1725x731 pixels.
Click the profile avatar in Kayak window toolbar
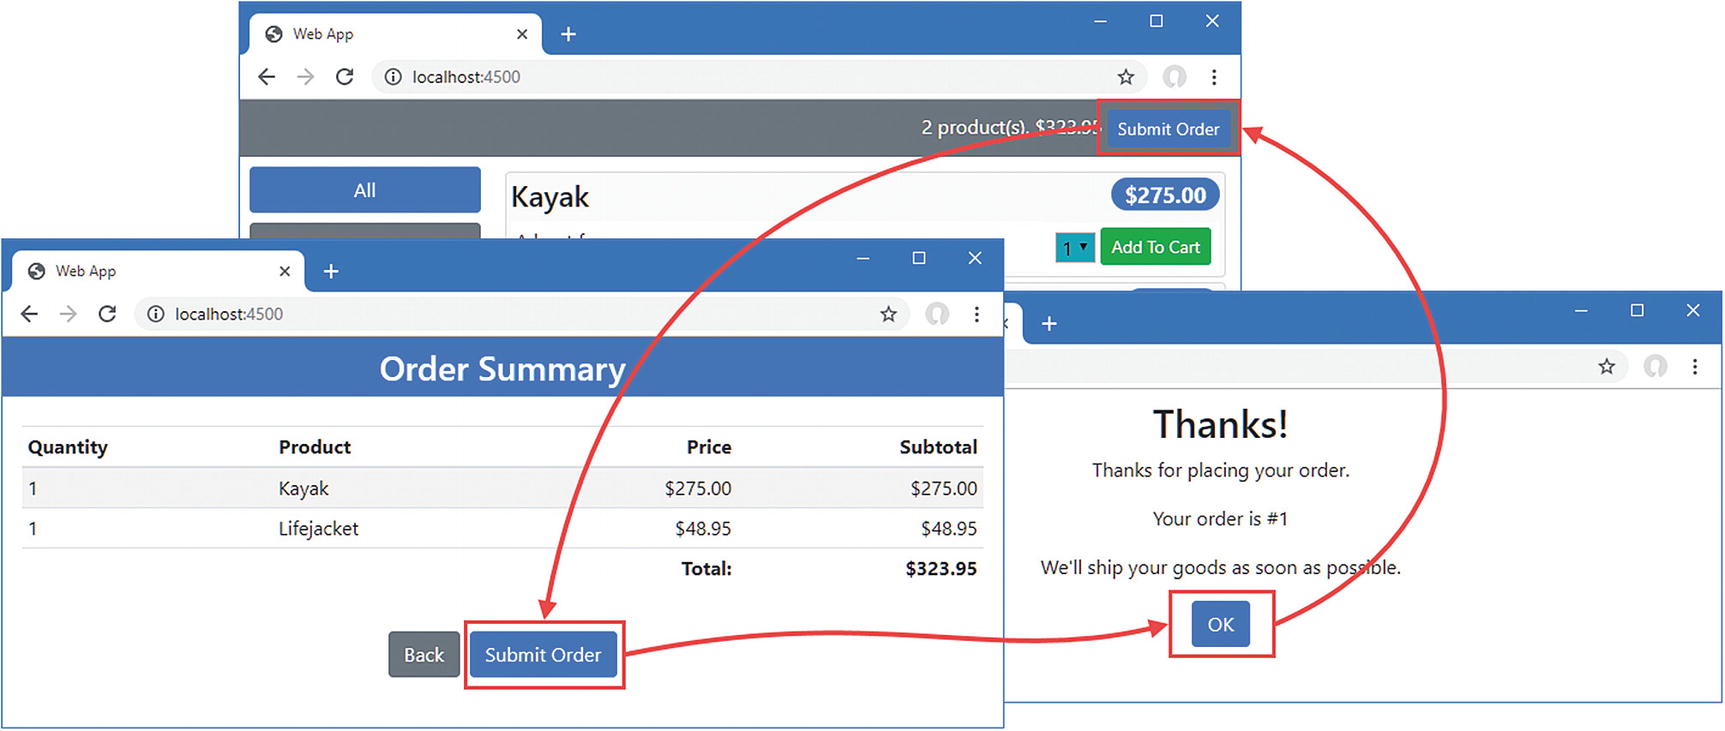(x=1174, y=77)
